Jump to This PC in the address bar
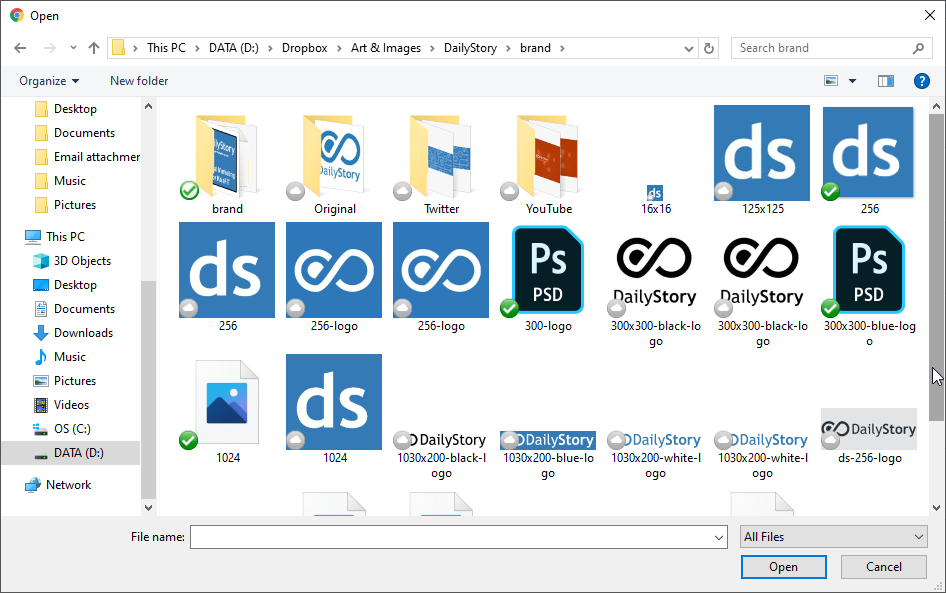This screenshot has height=593, width=946. point(167,48)
